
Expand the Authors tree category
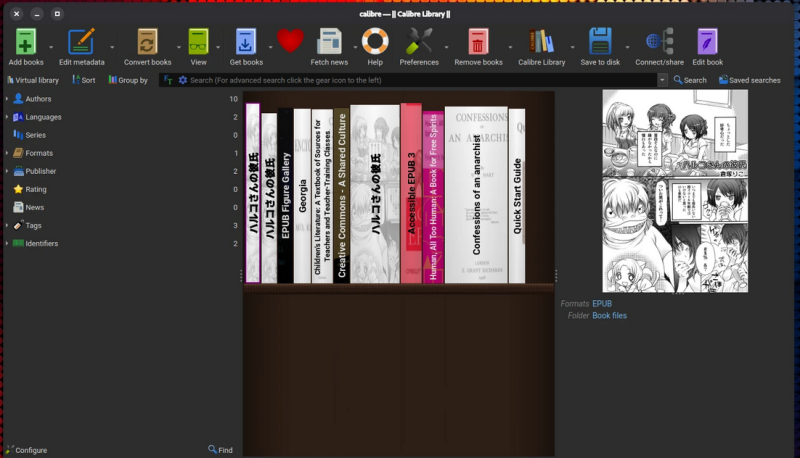(7, 98)
